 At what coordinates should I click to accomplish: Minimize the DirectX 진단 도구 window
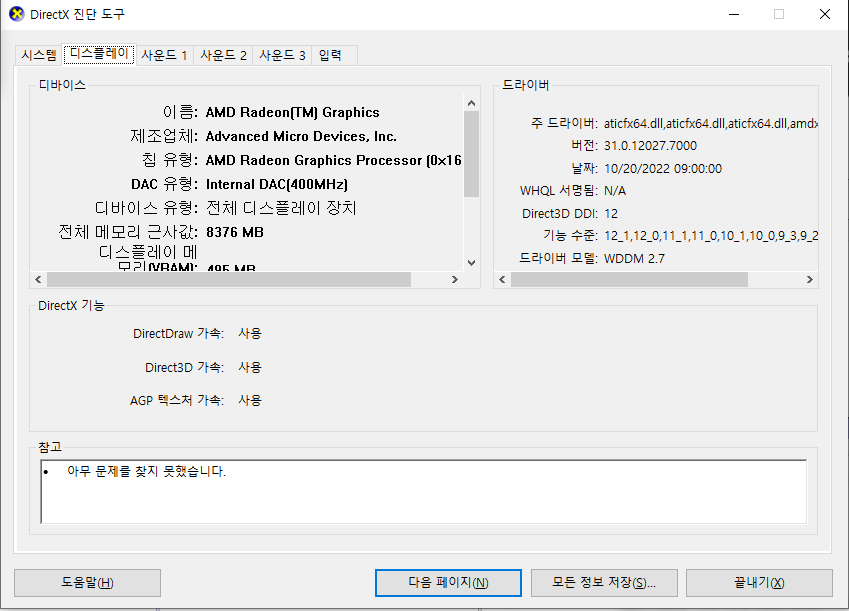coord(734,14)
